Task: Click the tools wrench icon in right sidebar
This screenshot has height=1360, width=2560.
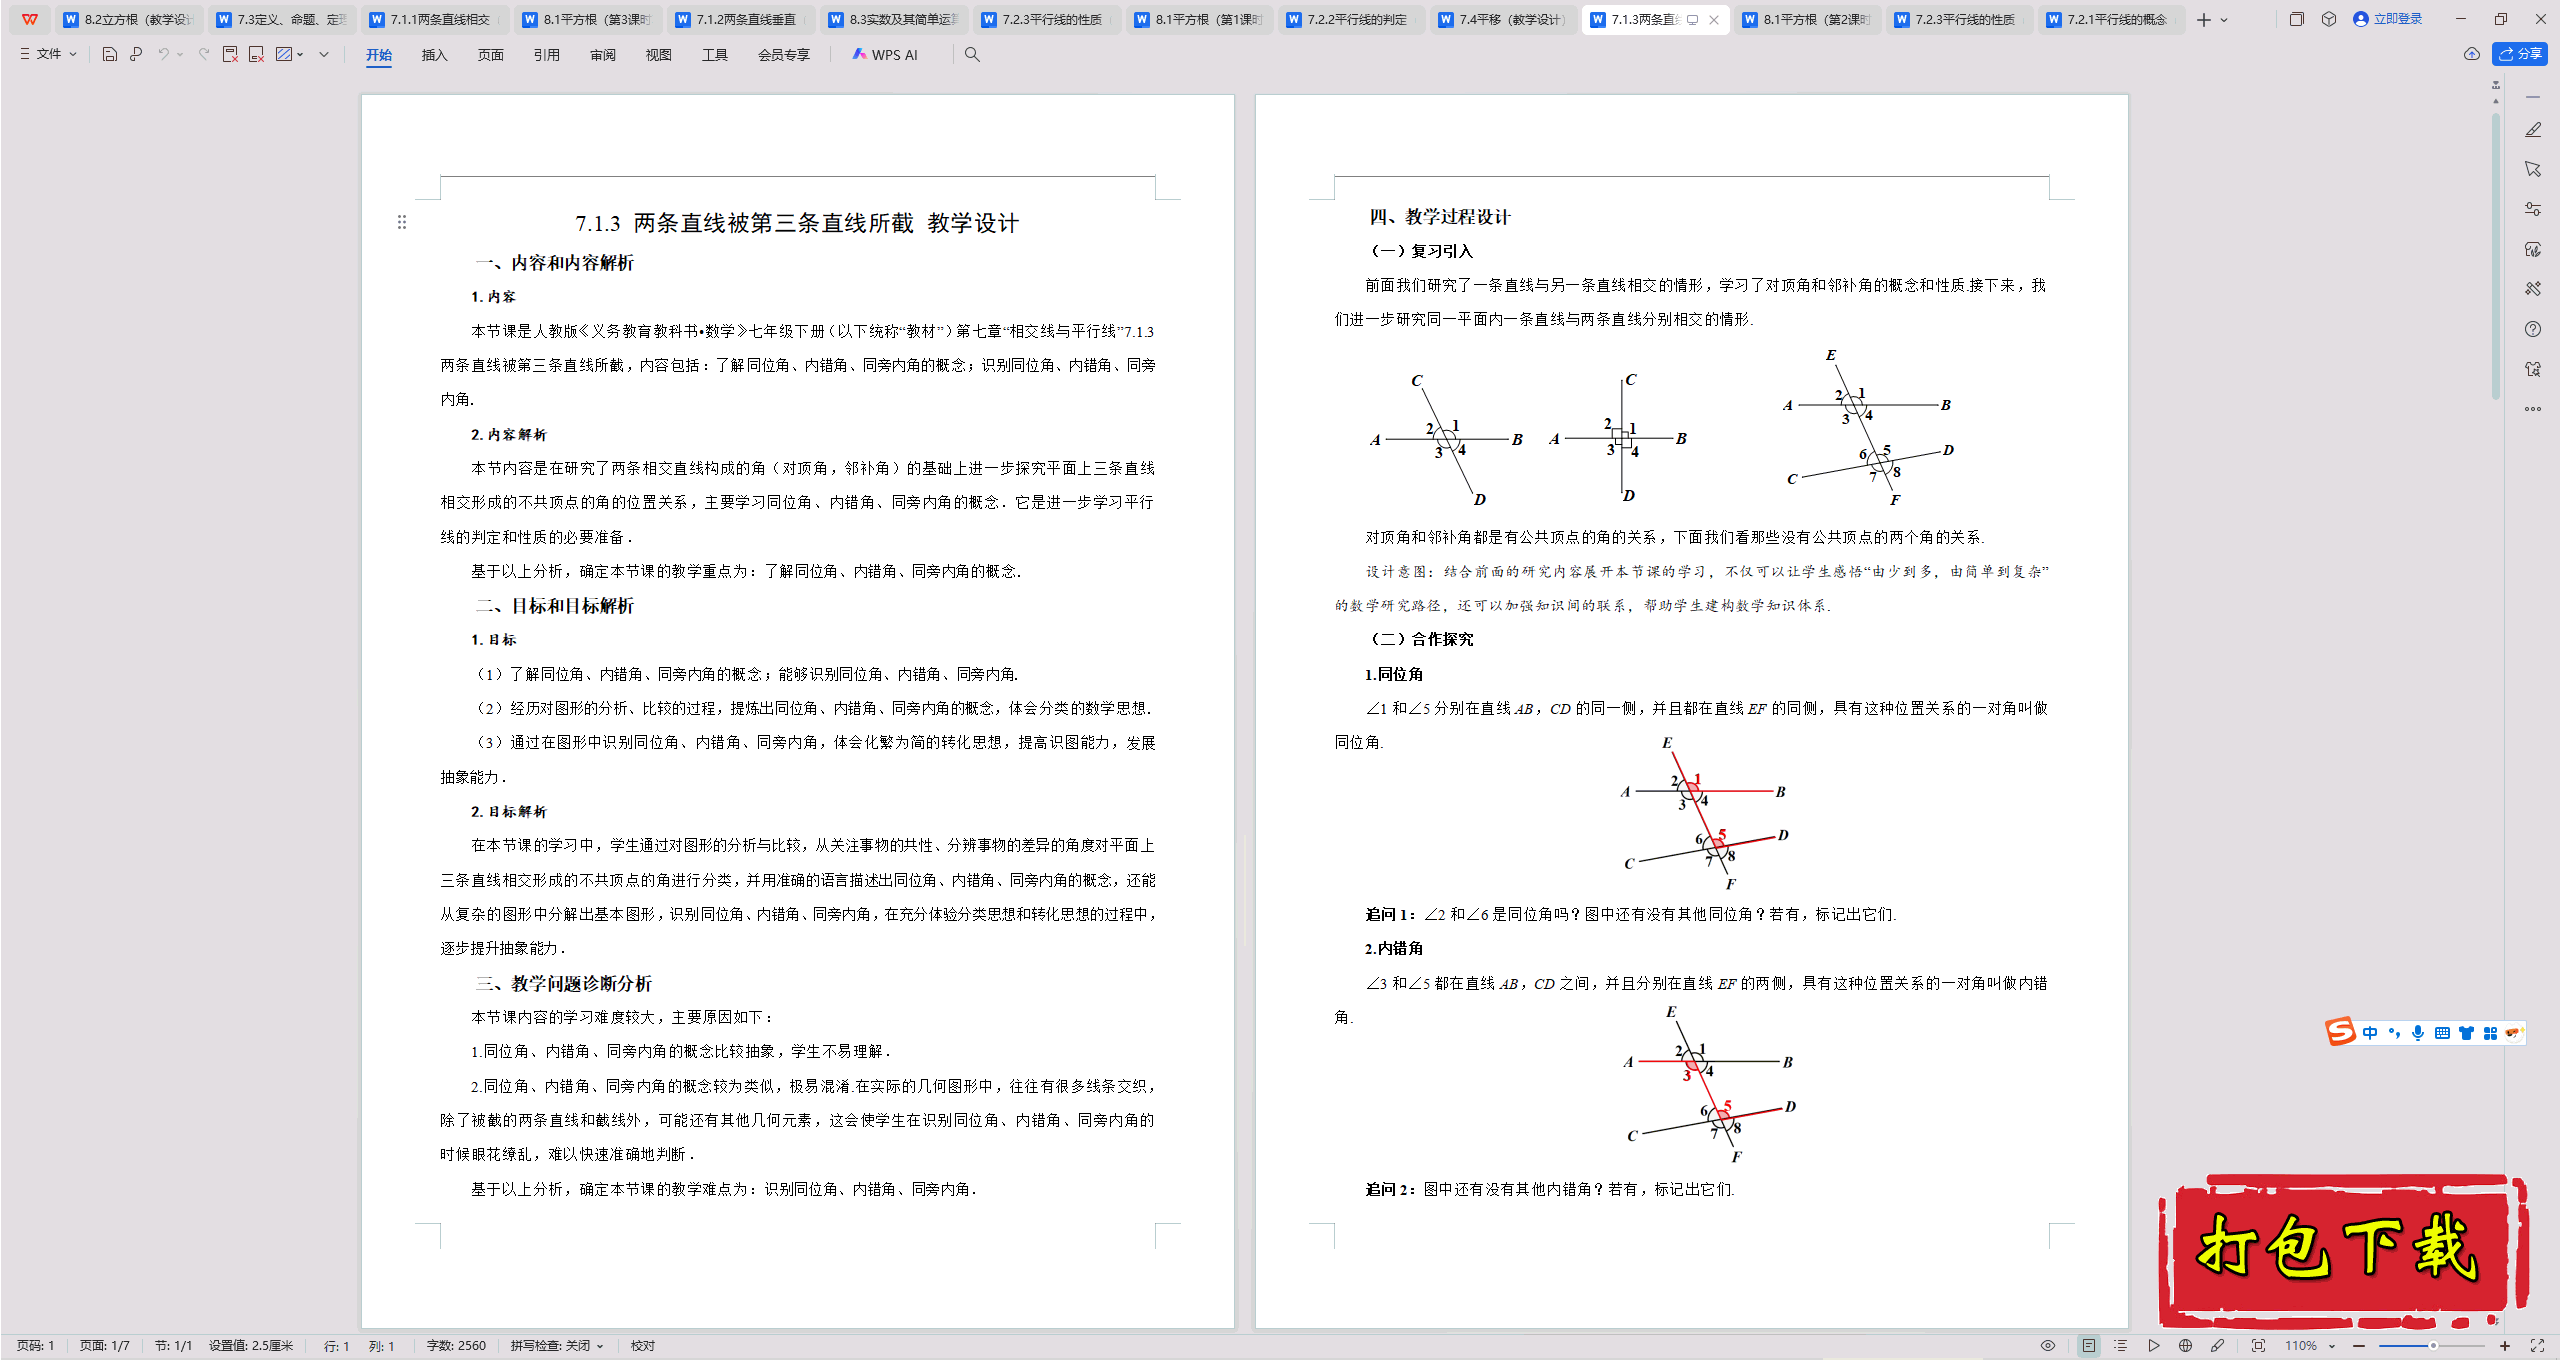Action: coord(2533,289)
